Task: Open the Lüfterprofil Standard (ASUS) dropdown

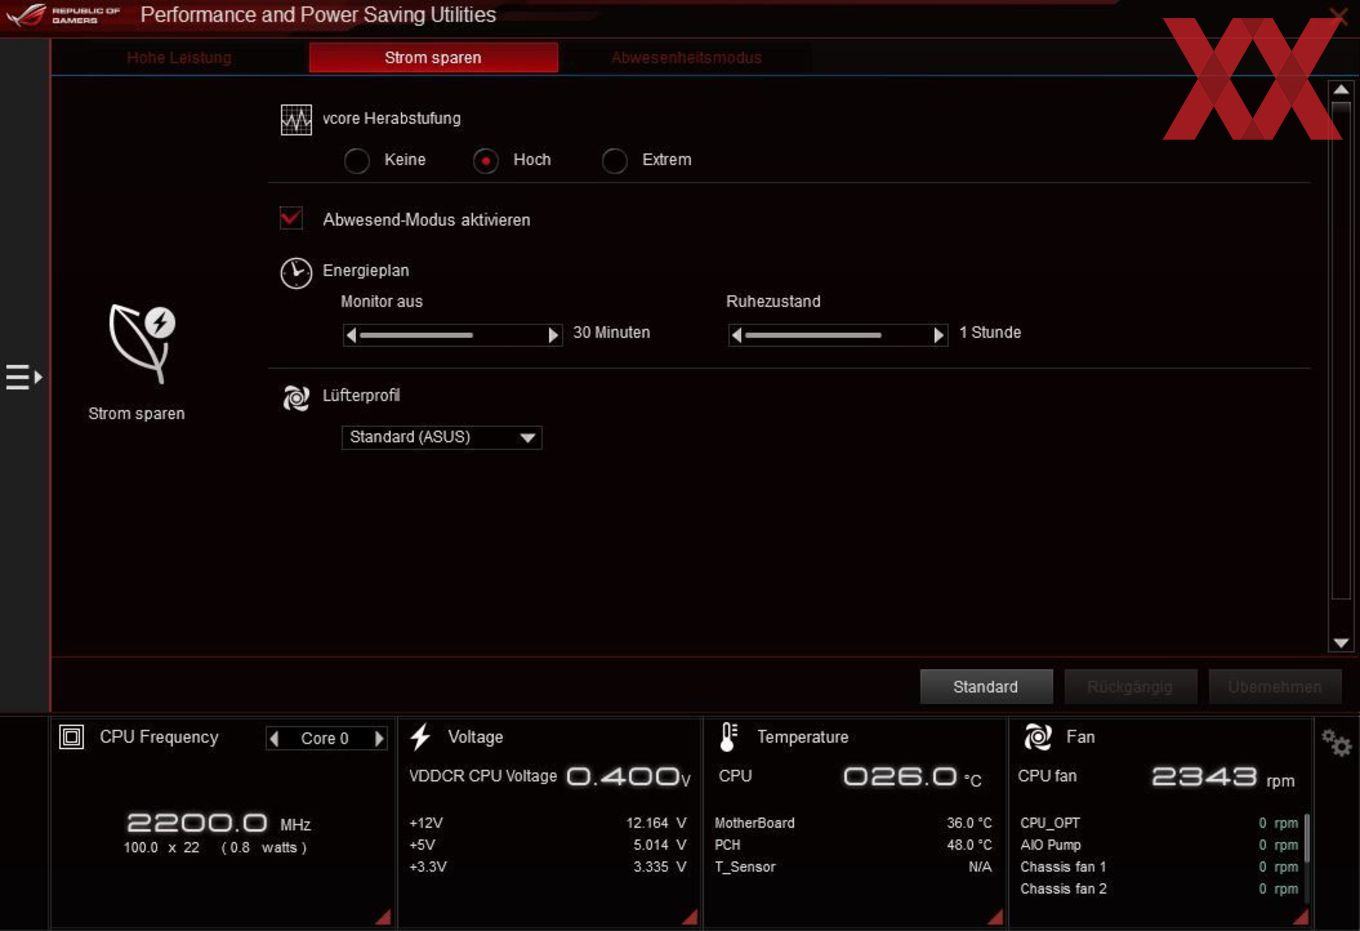Action: 442,437
